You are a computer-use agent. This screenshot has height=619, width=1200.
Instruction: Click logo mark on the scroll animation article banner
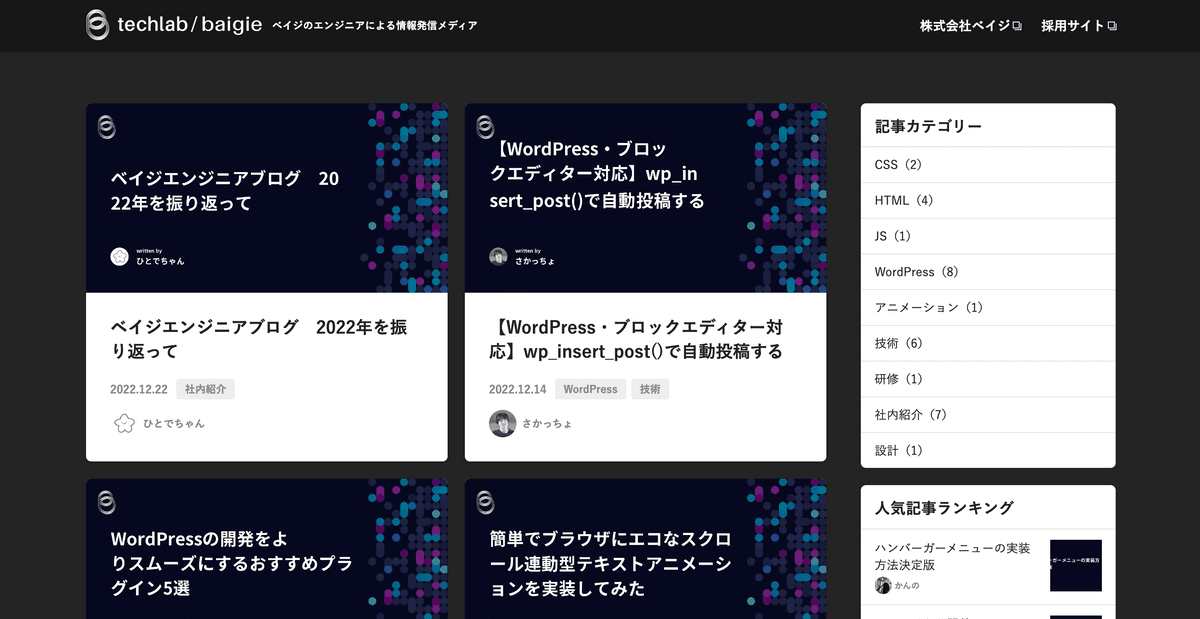pos(485,502)
